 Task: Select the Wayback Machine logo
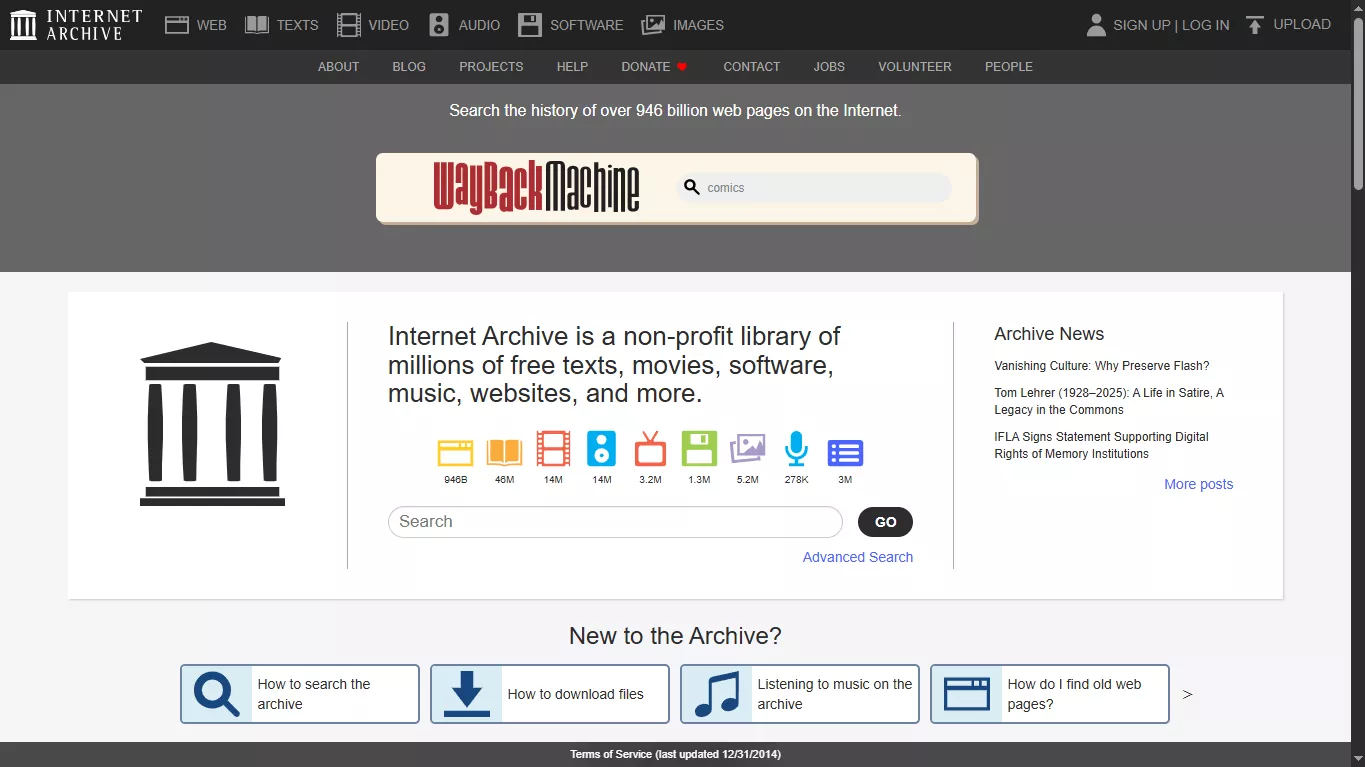pos(536,187)
